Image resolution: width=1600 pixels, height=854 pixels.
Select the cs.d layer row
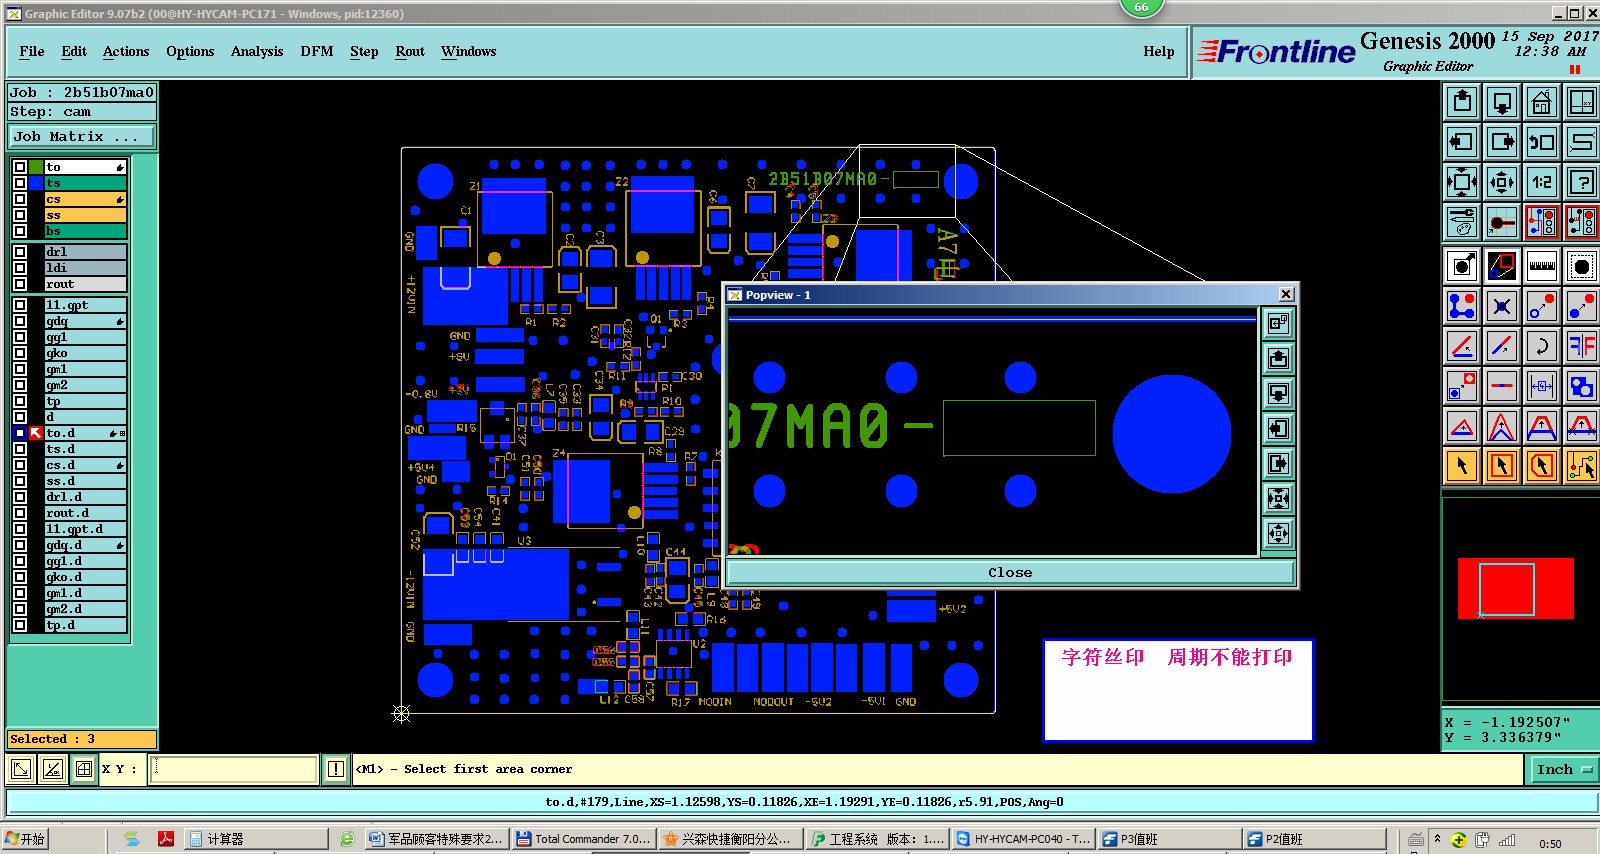(x=86, y=465)
